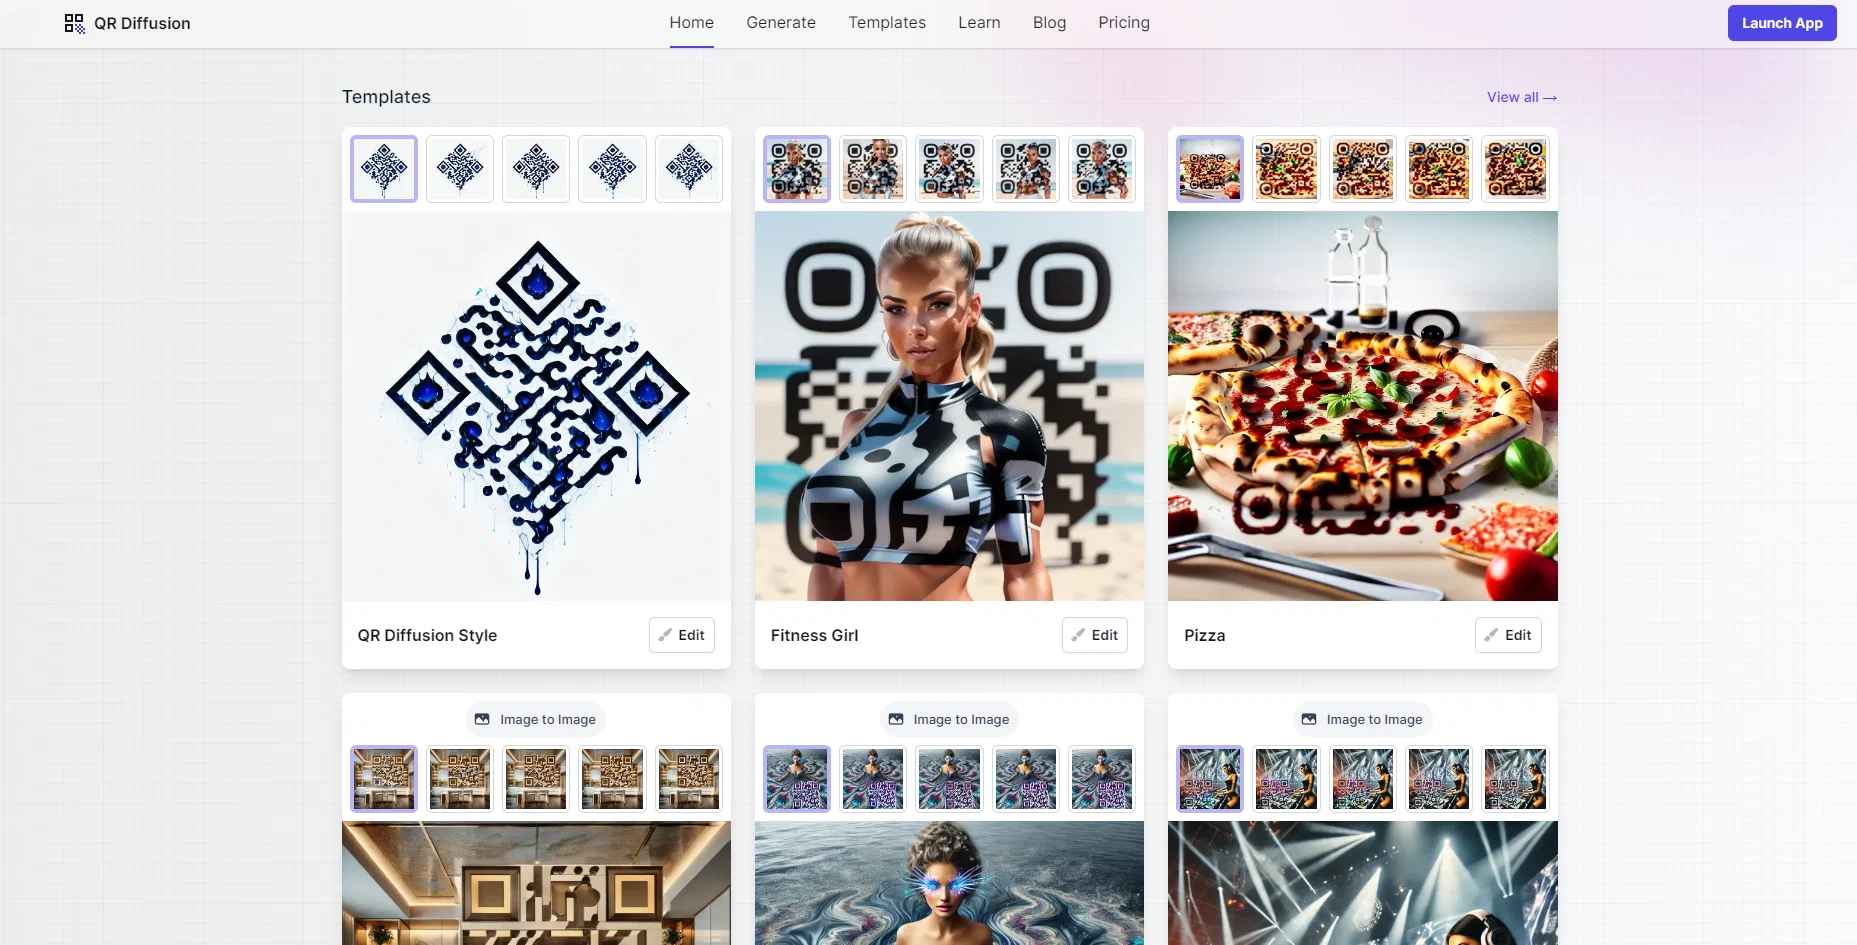
Task: Open the large DJ concert image
Action: tap(1363, 883)
